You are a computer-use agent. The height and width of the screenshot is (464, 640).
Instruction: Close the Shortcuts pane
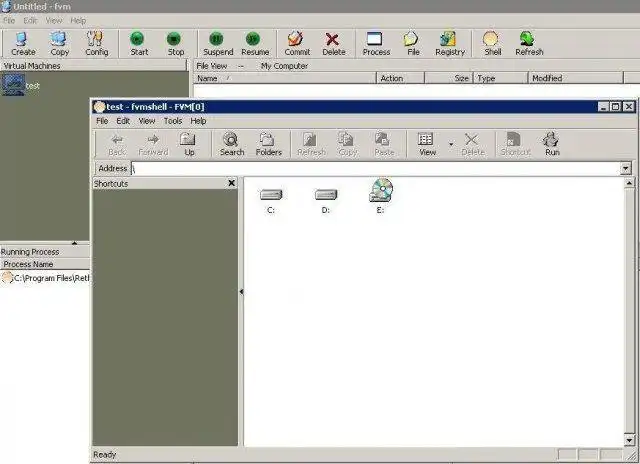(231, 183)
